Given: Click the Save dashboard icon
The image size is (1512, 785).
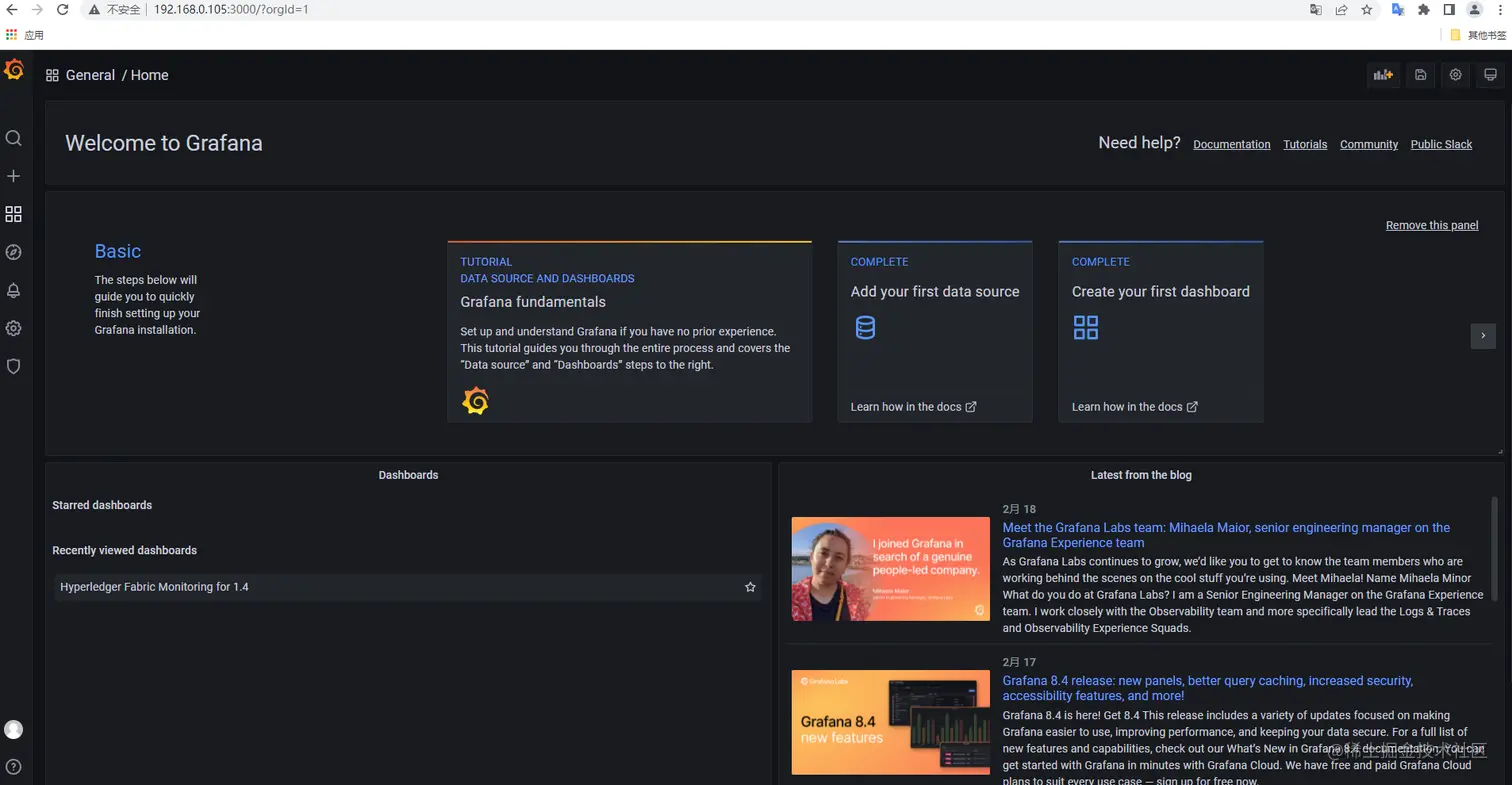Looking at the screenshot, I should click(1420, 75).
